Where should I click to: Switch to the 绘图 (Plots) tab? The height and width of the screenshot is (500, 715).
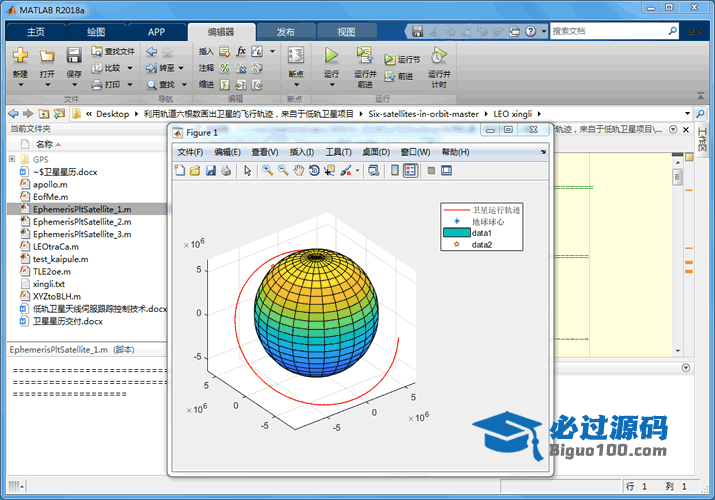tap(96, 32)
